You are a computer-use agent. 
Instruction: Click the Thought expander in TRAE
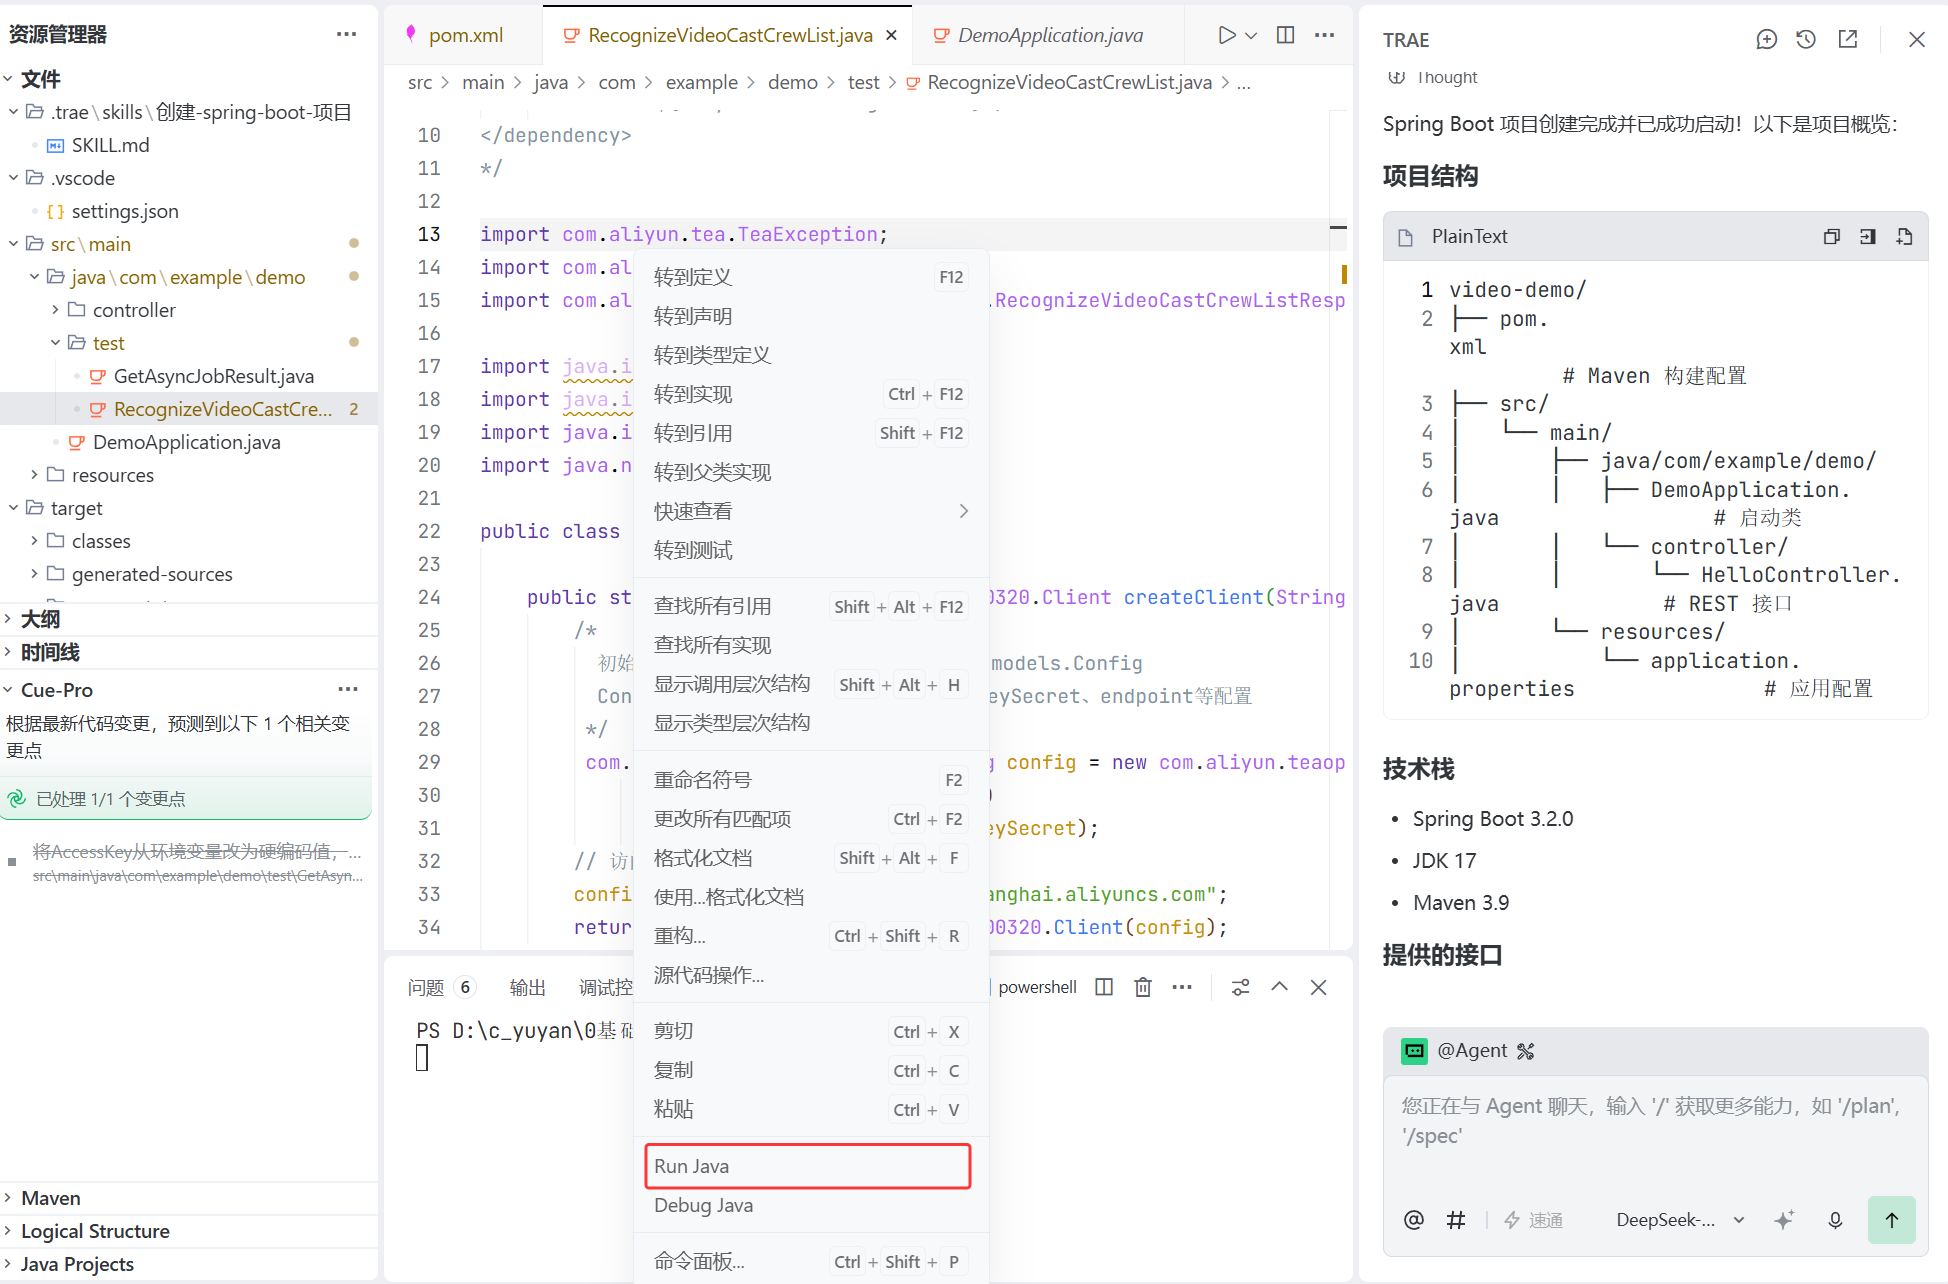click(1432, 77)
